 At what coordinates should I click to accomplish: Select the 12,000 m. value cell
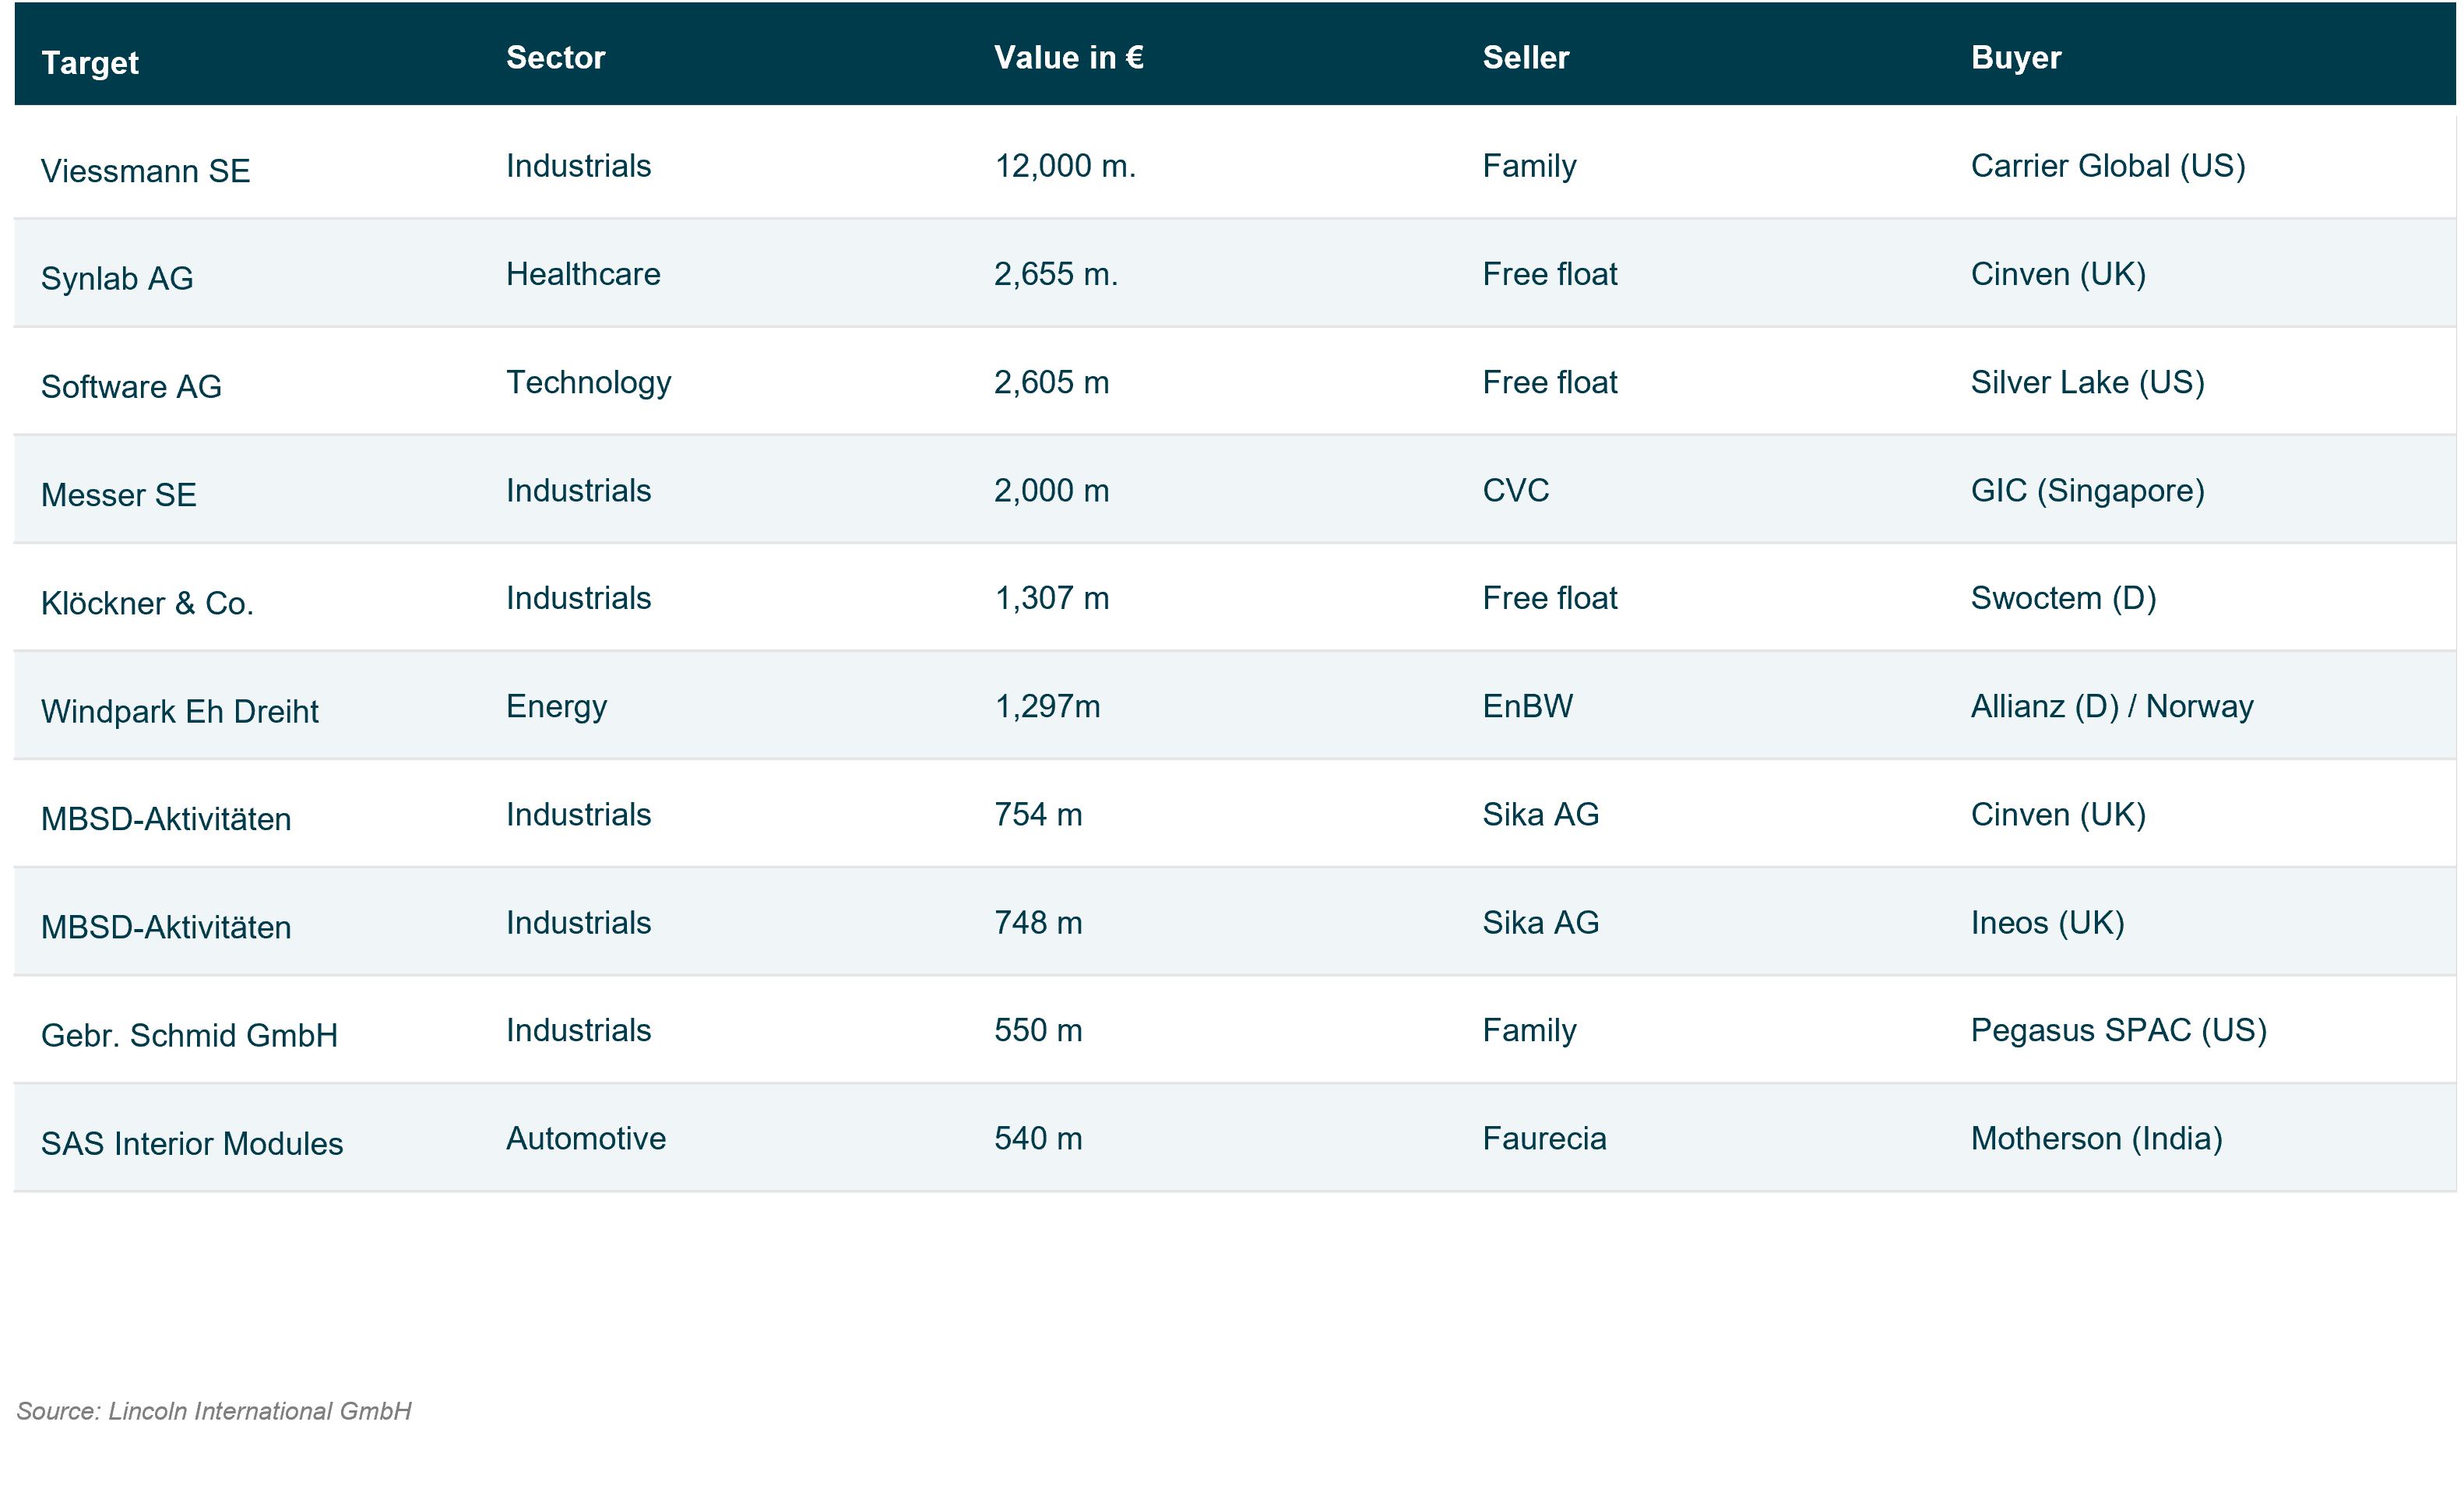click(1064, 166)
